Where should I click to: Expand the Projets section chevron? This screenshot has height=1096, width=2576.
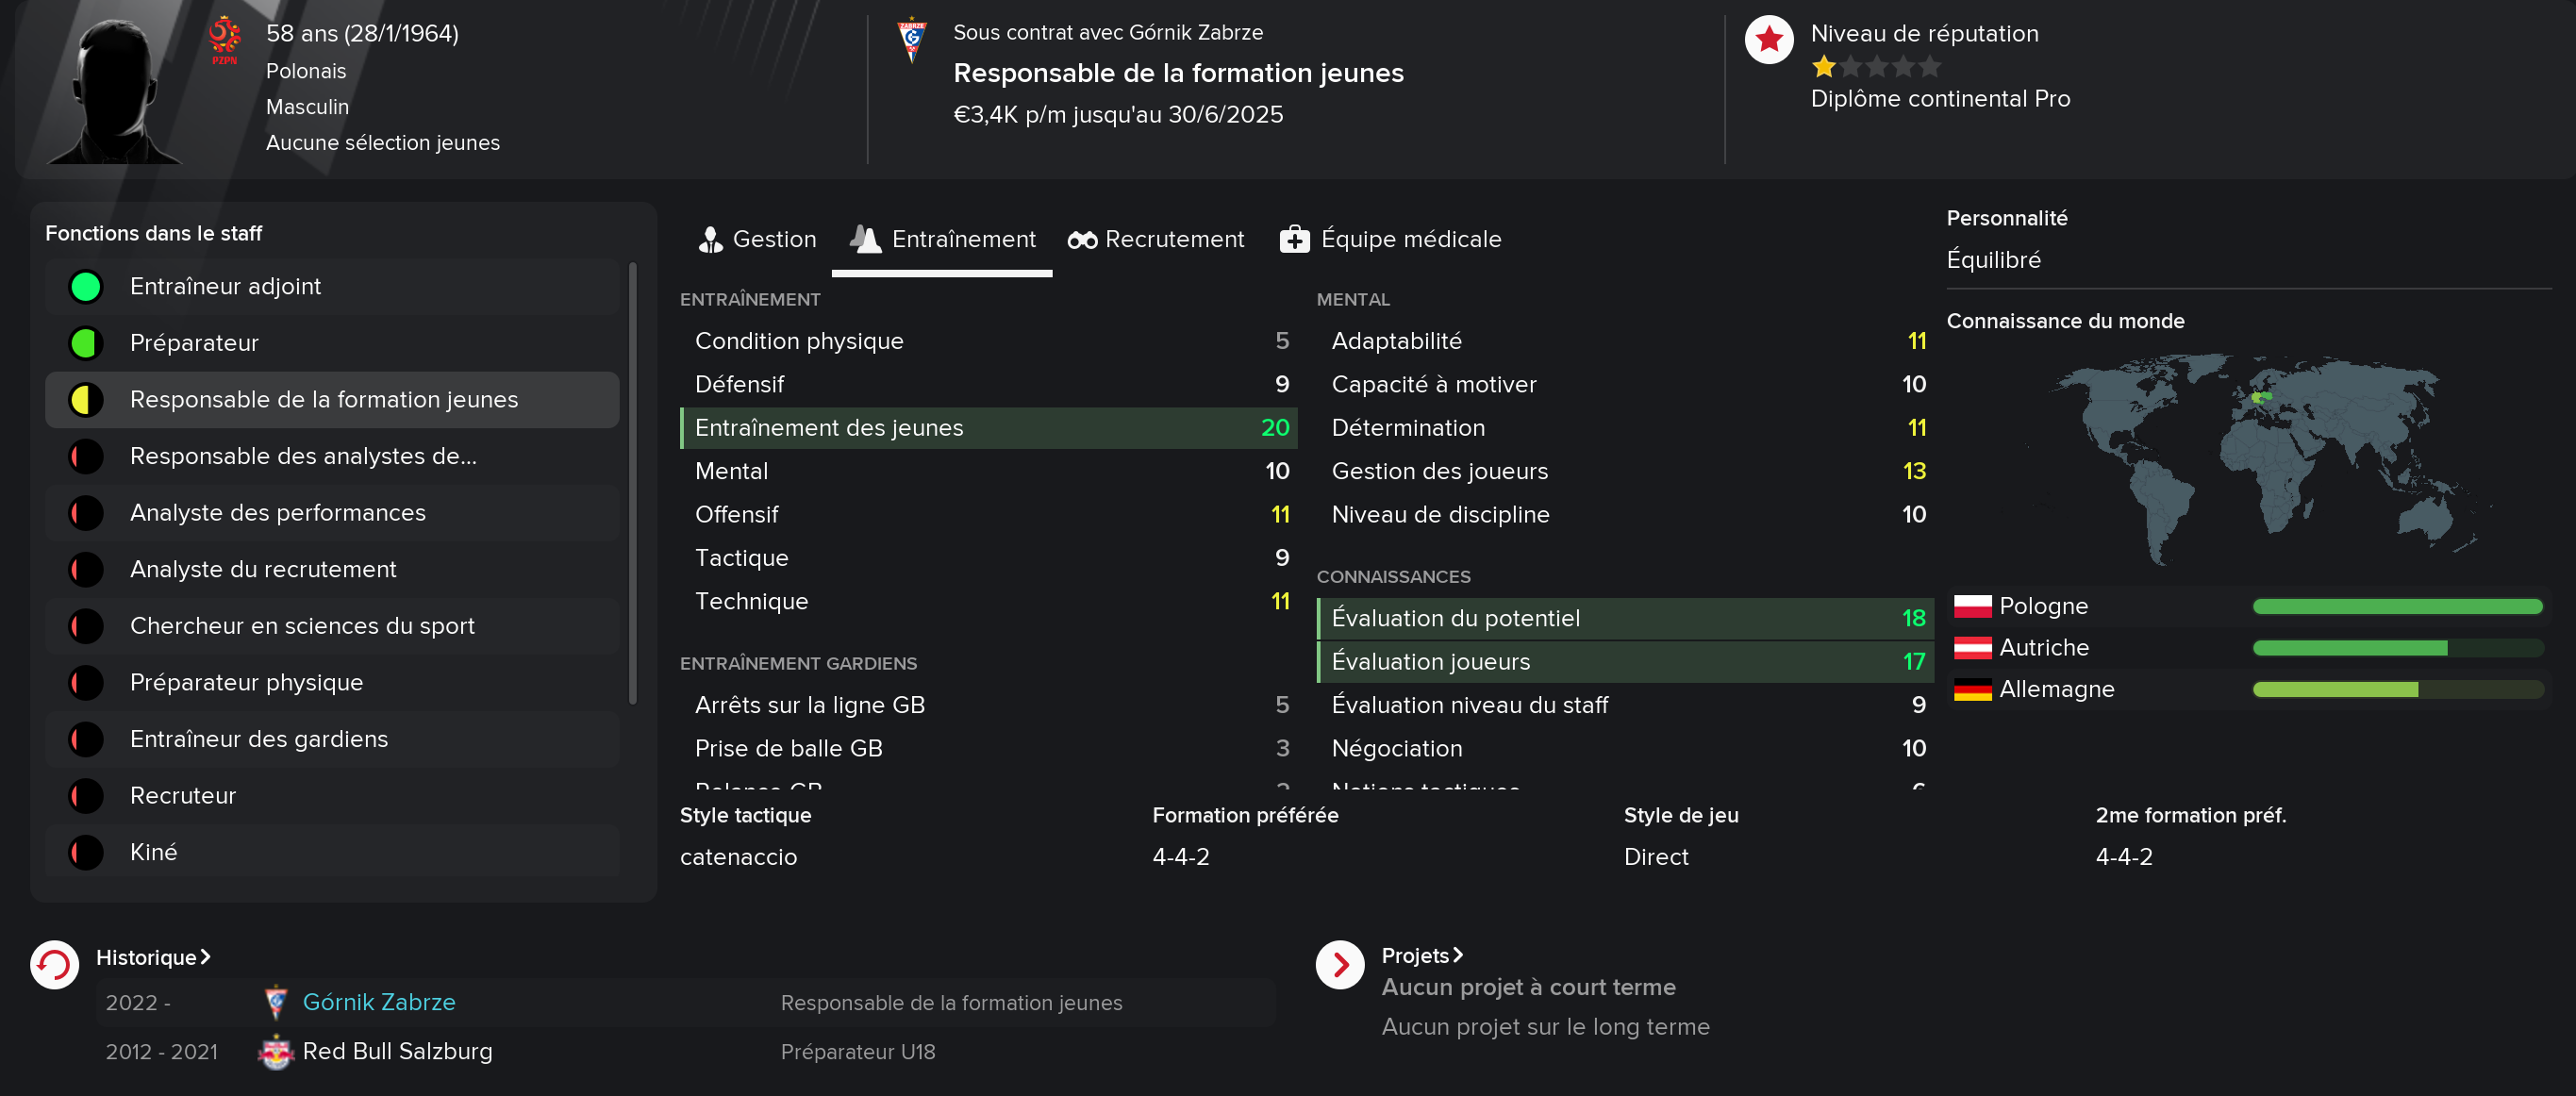(x=1458, y=955)
